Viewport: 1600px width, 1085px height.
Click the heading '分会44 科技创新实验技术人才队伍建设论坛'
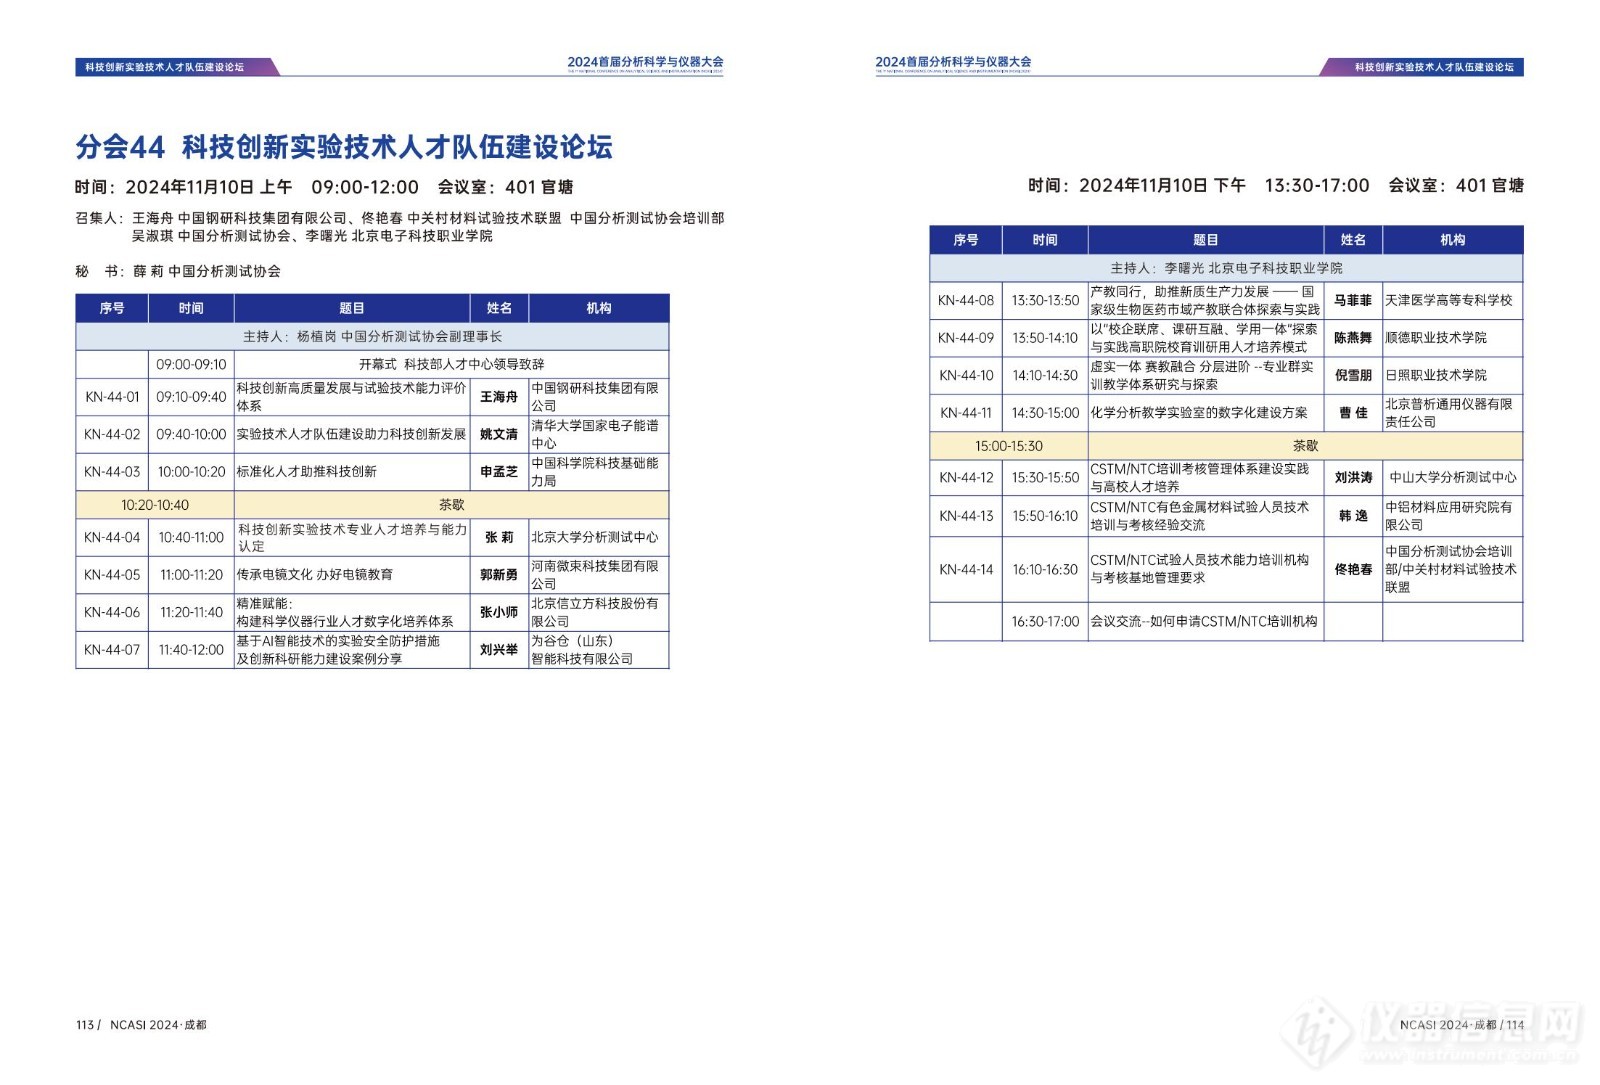pos(344,147)
